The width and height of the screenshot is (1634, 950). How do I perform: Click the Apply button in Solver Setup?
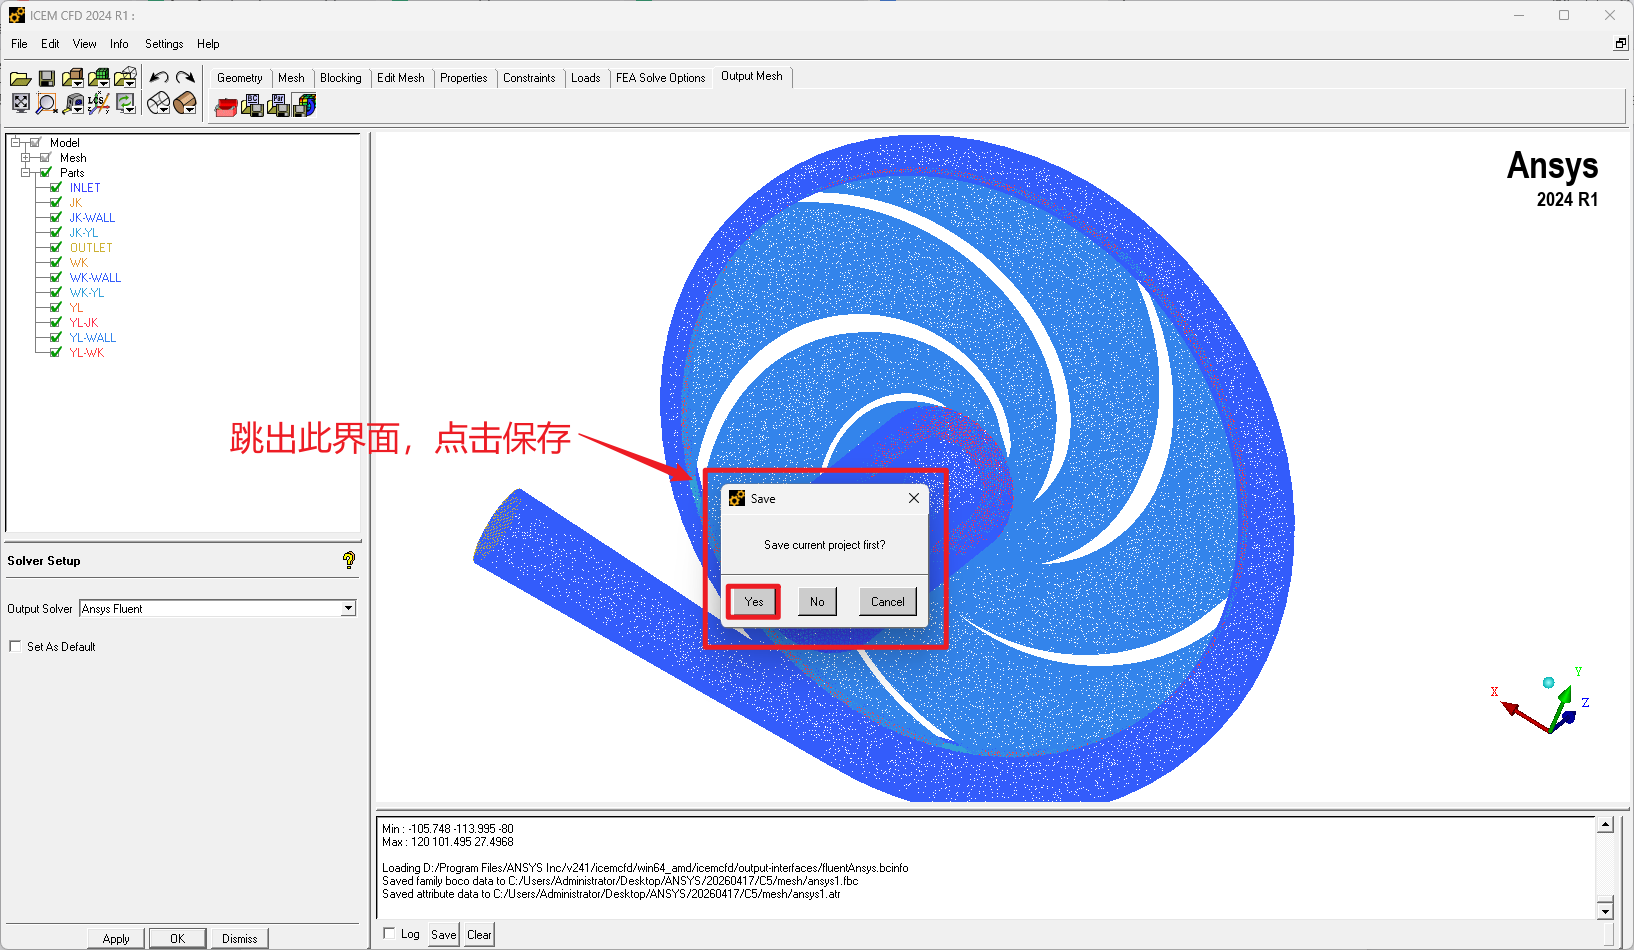tap(116, 938)
